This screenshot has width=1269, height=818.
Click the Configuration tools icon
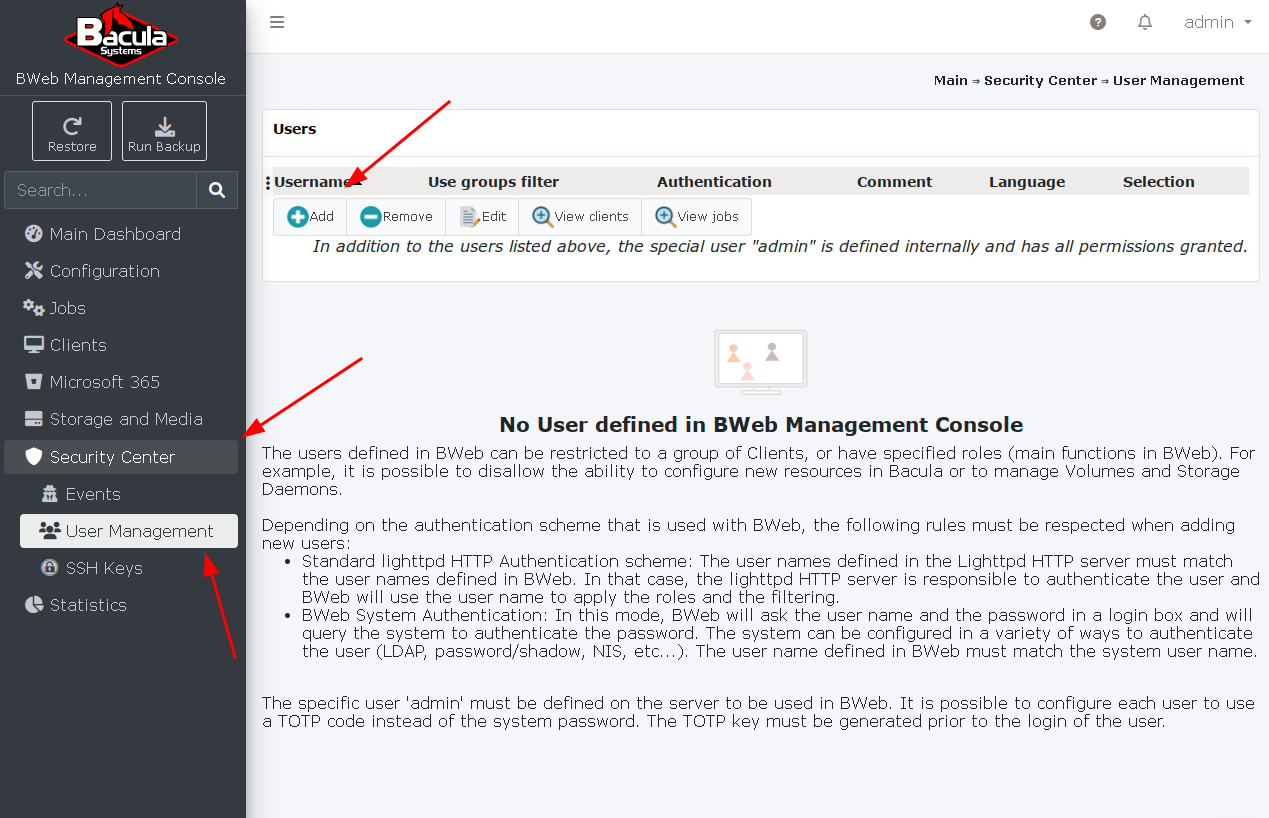34,271
